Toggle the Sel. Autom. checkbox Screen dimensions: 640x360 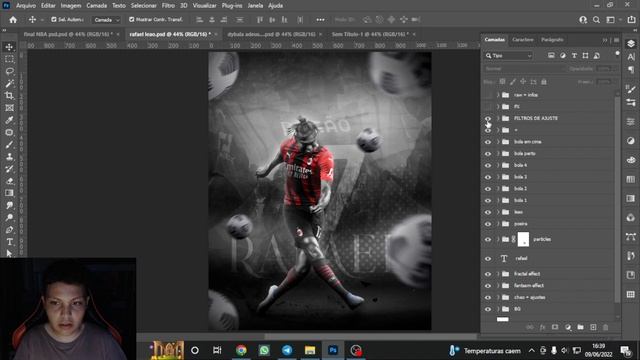coord(53,20)
